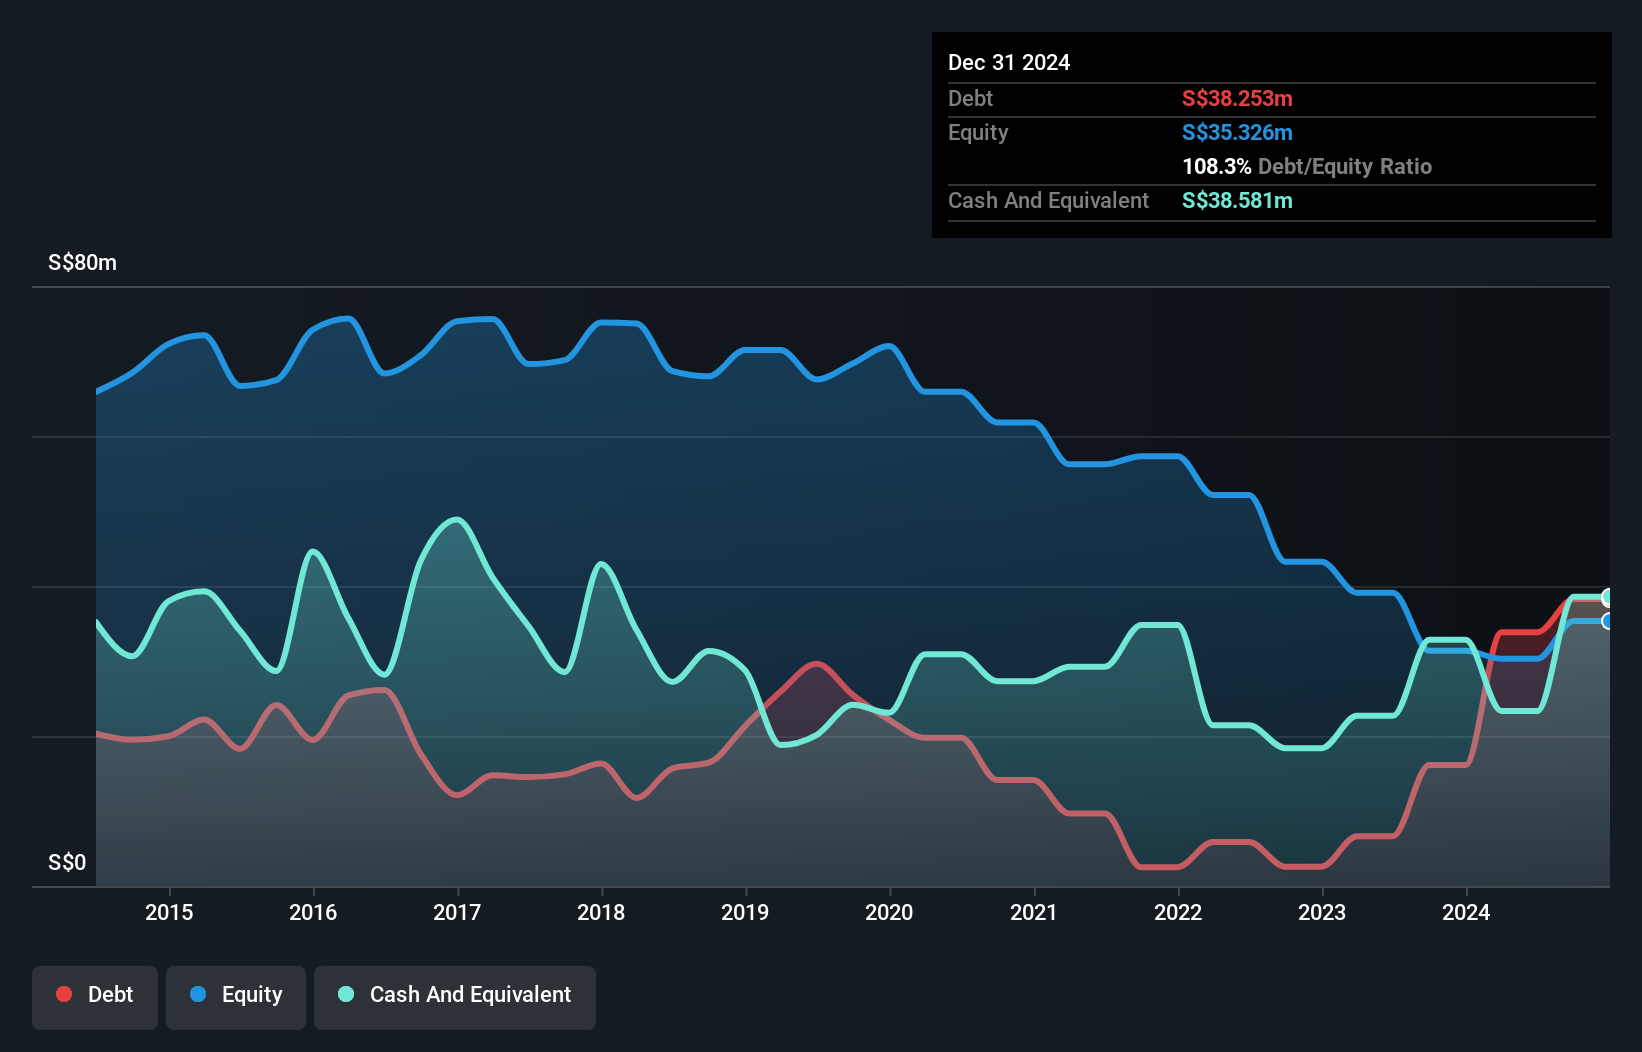Toggle the Debt series legend button
The height and width of the screenshot is (1052, 1642).
(x=95, y=996)
